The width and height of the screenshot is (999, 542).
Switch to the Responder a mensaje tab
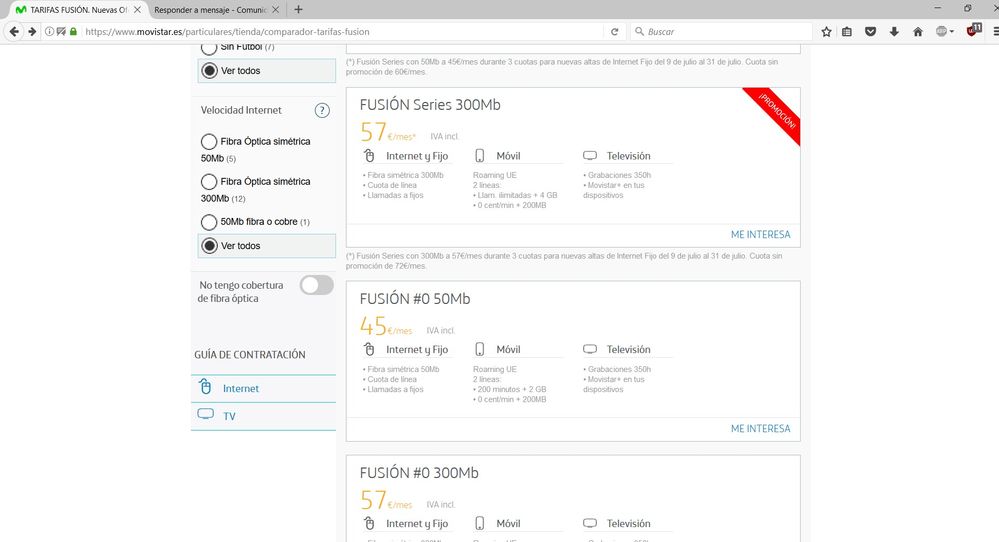(x=208, y=9)
